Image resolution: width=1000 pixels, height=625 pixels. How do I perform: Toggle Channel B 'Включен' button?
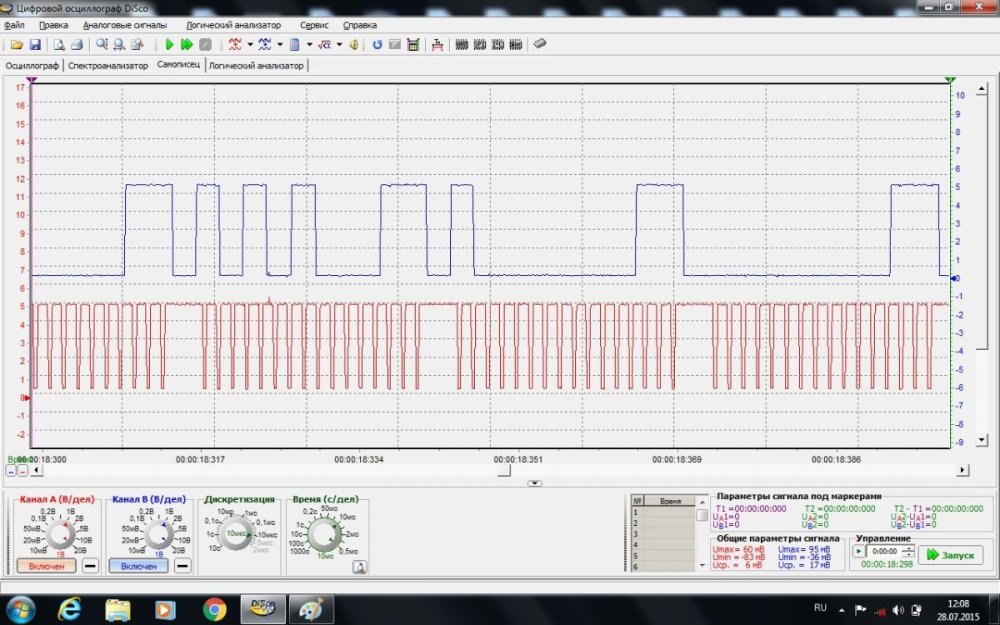138,566
